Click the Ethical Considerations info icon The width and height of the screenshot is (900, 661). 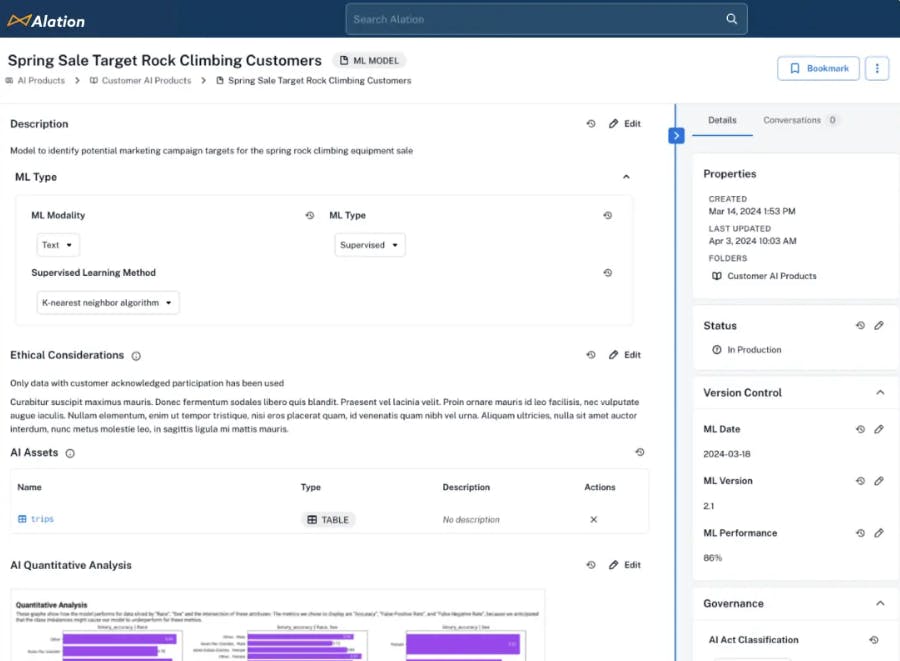(136, 356)
